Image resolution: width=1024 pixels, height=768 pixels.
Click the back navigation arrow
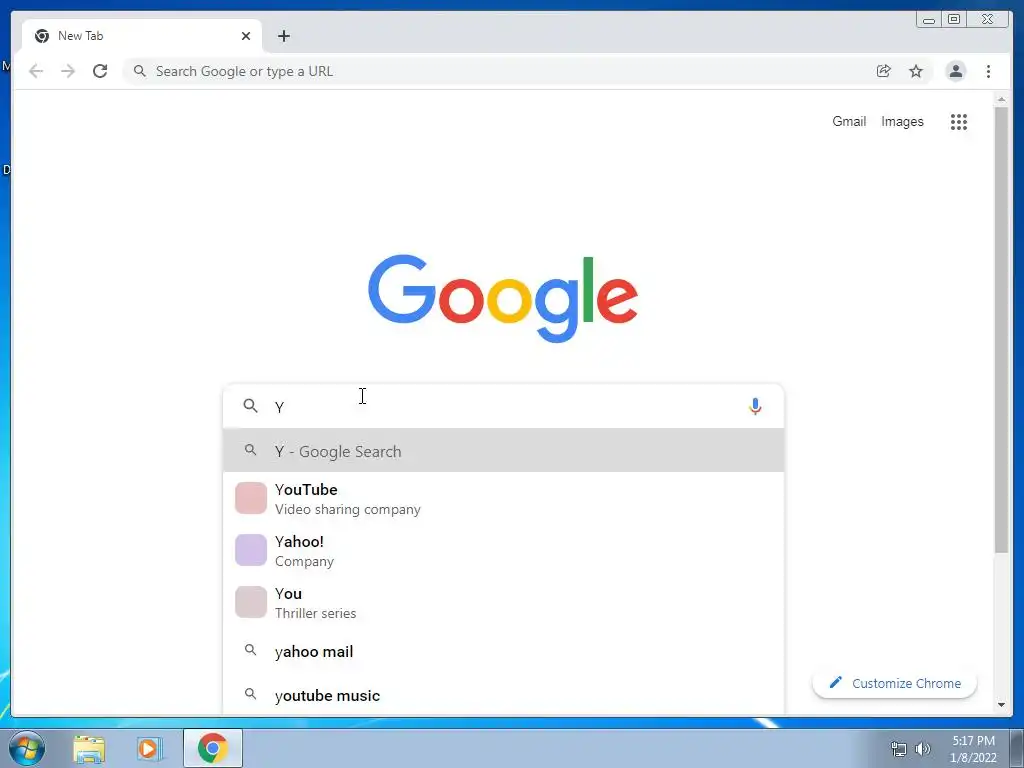(36, 71)
